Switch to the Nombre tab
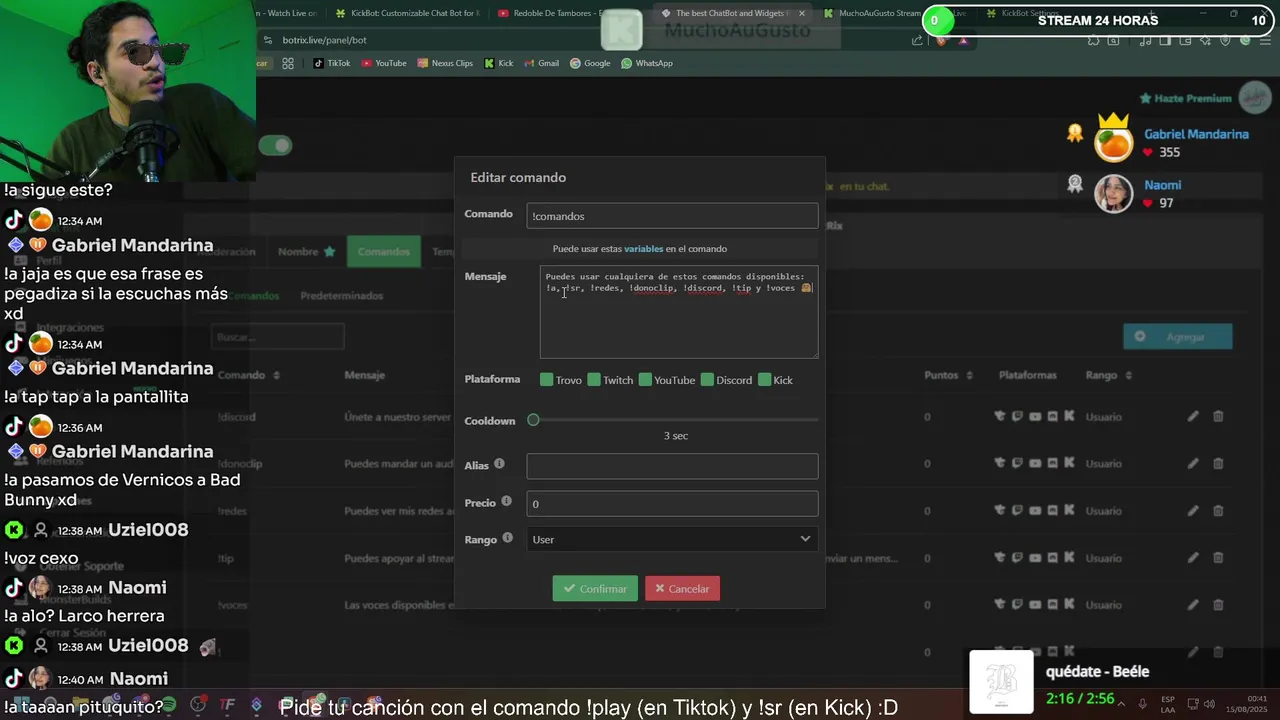Viewport: 1280px width, 720px height. coord(306,252)
